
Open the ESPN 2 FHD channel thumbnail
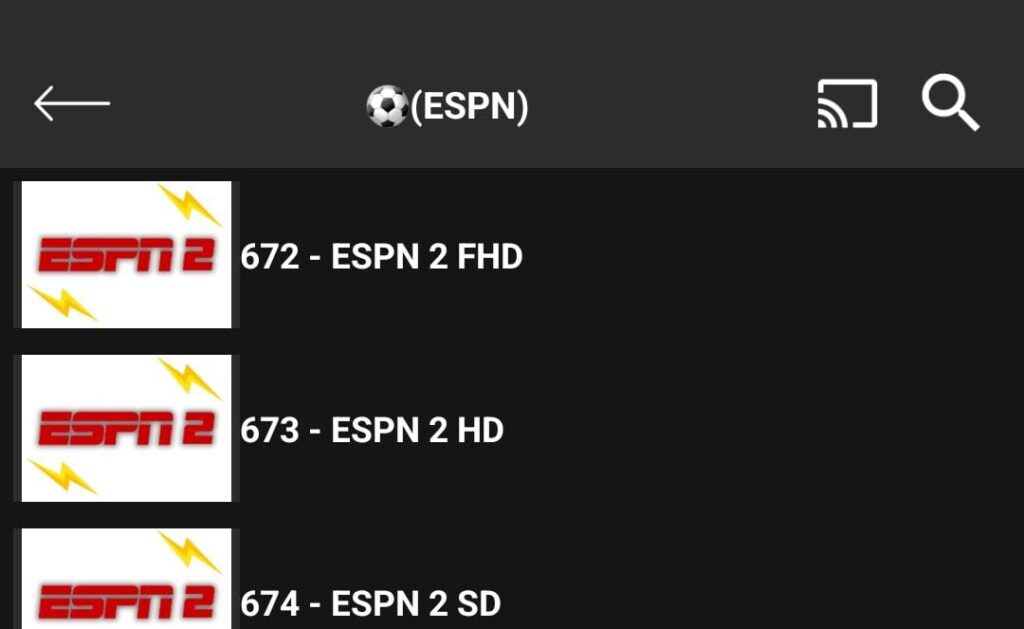click(x=126, y=254)
